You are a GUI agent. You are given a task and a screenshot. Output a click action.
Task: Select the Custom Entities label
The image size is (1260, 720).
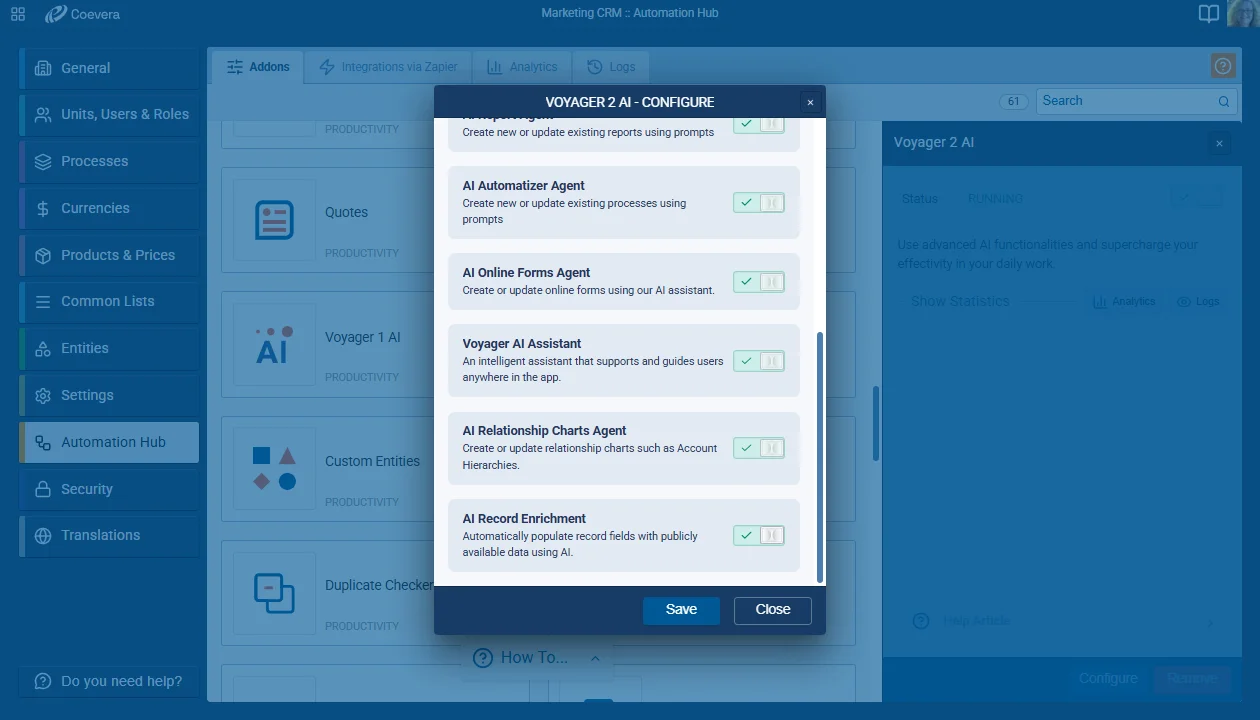pos(373,461)
